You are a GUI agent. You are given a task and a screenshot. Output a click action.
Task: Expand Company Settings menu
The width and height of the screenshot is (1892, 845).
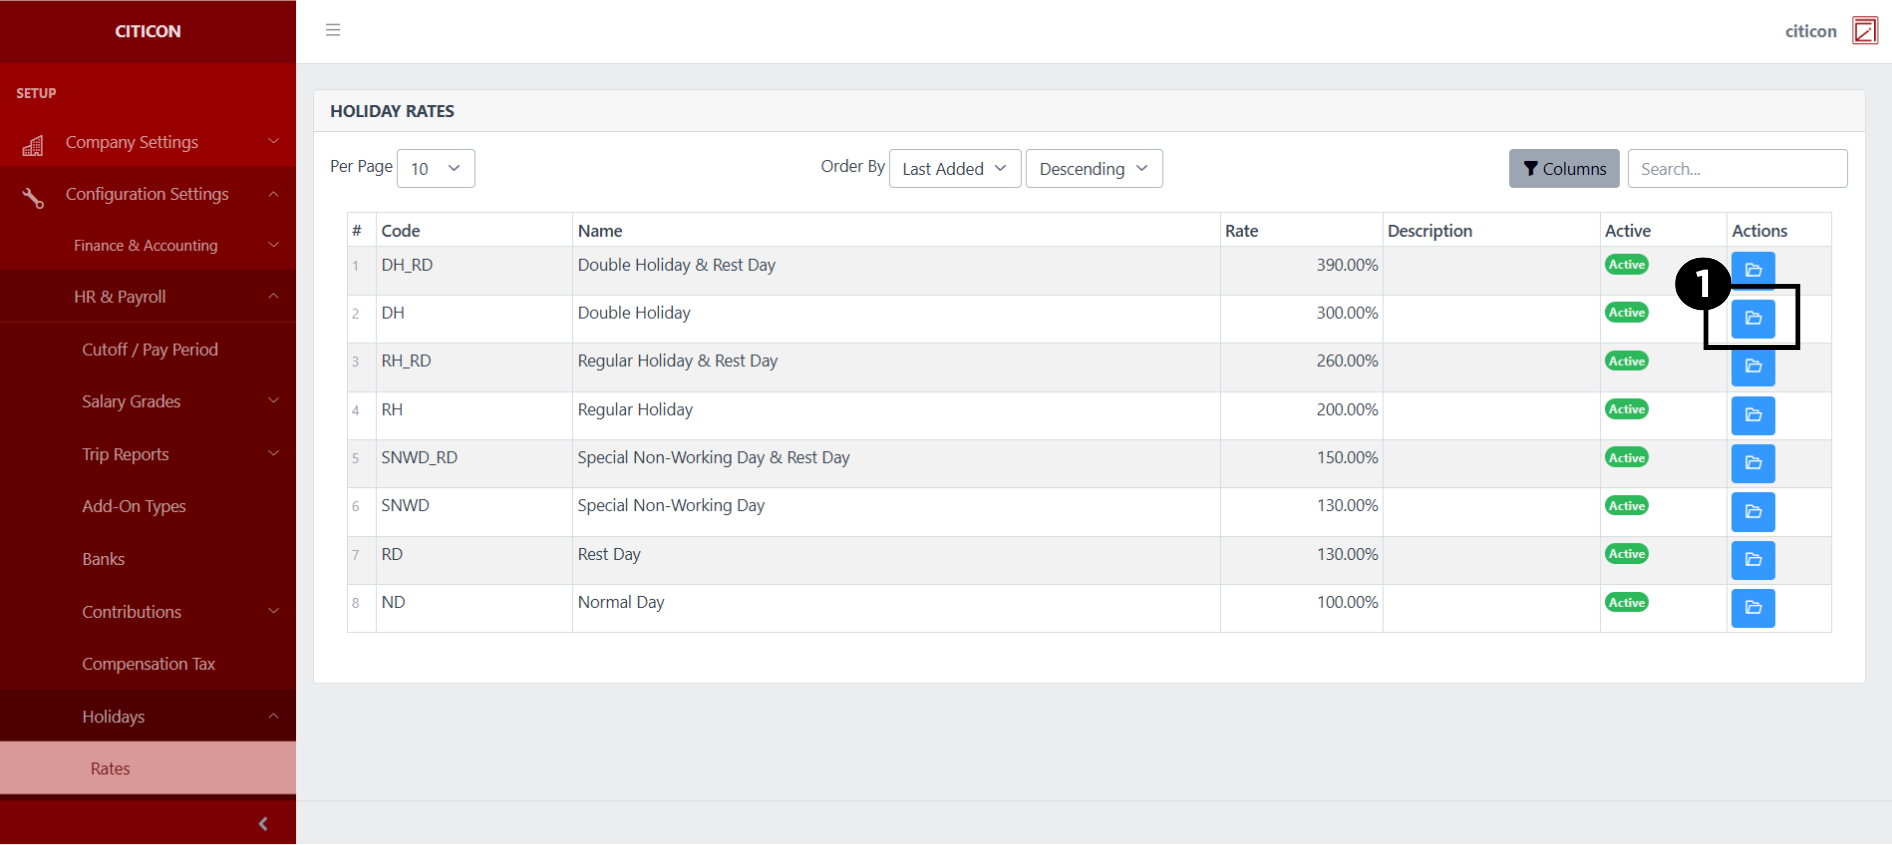[148, 143]
